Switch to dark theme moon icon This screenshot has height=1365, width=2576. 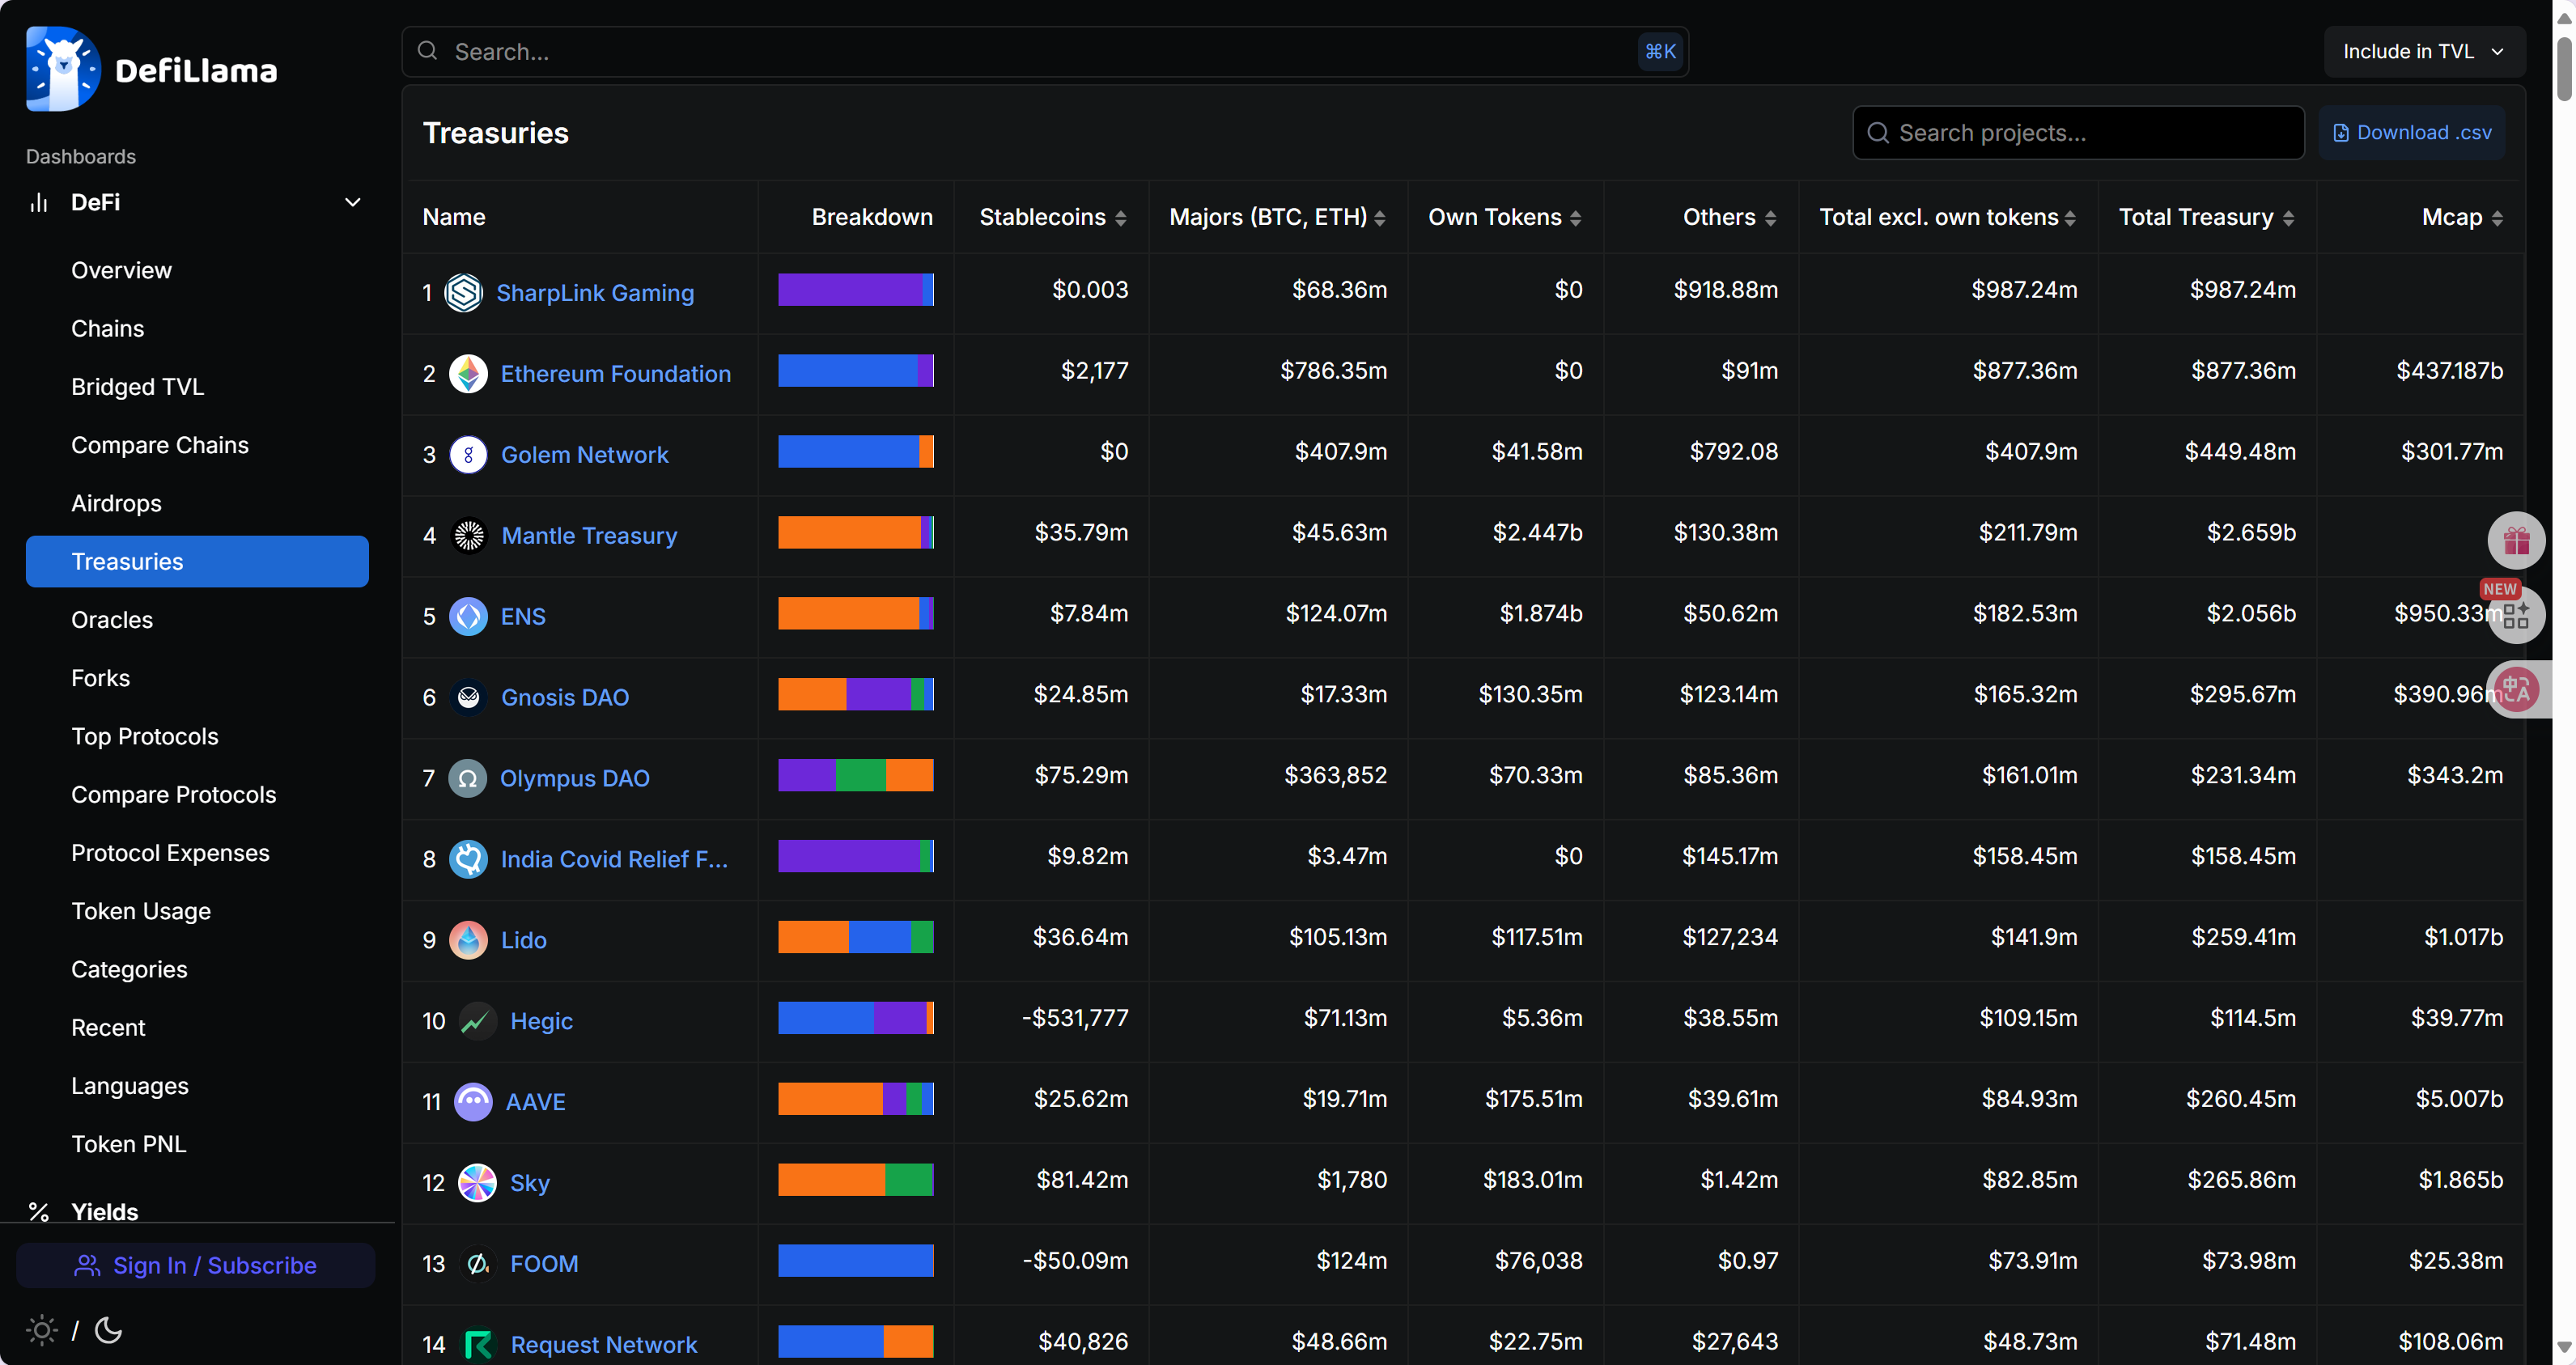pyautogui.click(x=108, y=1330)
